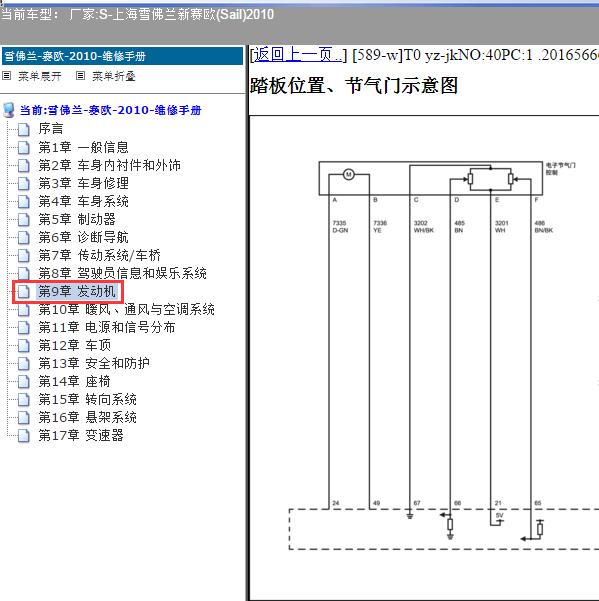
Task: Click wire label 7335 D-GN
Action: click(x=340, y=227)
